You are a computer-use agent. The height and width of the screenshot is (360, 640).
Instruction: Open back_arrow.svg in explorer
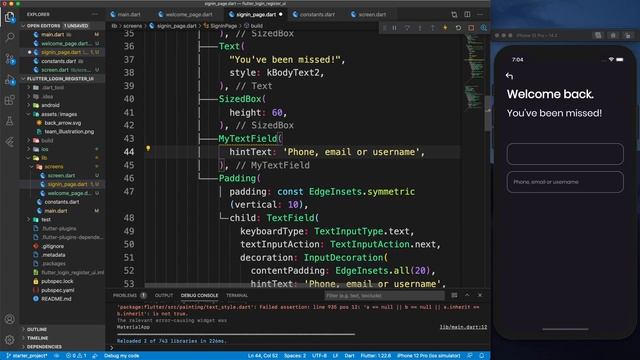point(62,123)
